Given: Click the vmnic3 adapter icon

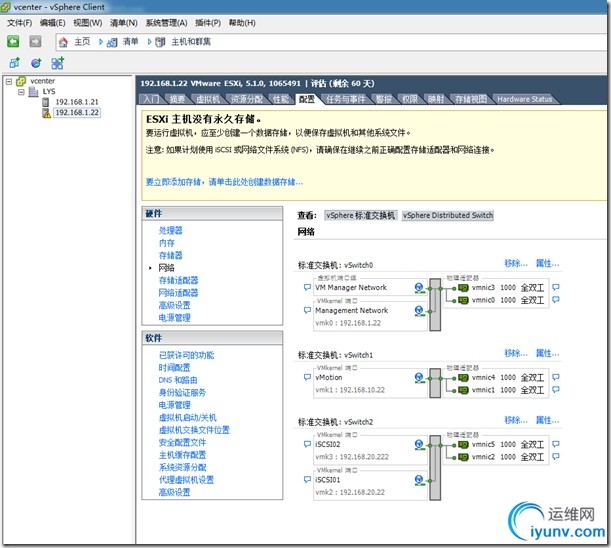Looking at the screenshot, I should (x=463, y=288).
